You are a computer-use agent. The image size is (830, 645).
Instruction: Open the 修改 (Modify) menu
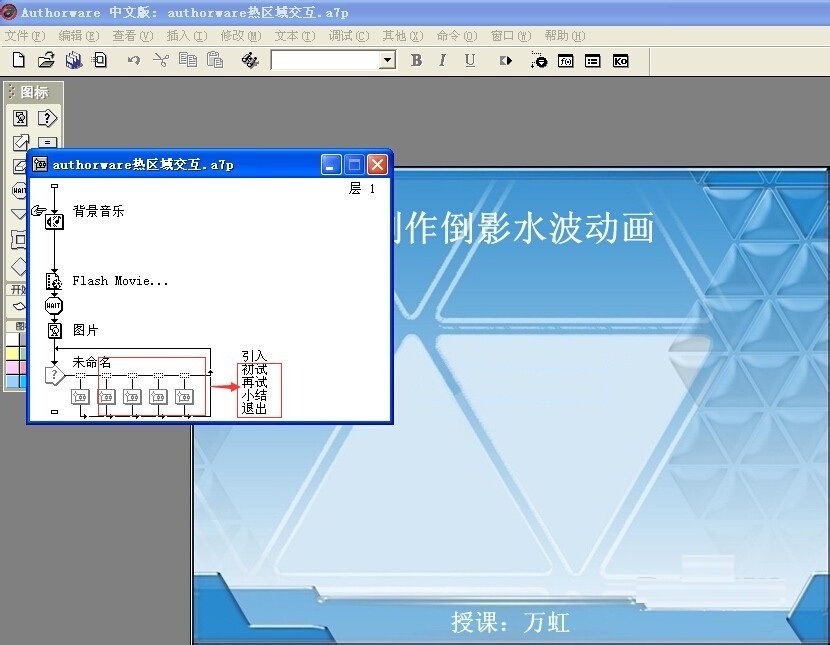[x=240, y=35]
